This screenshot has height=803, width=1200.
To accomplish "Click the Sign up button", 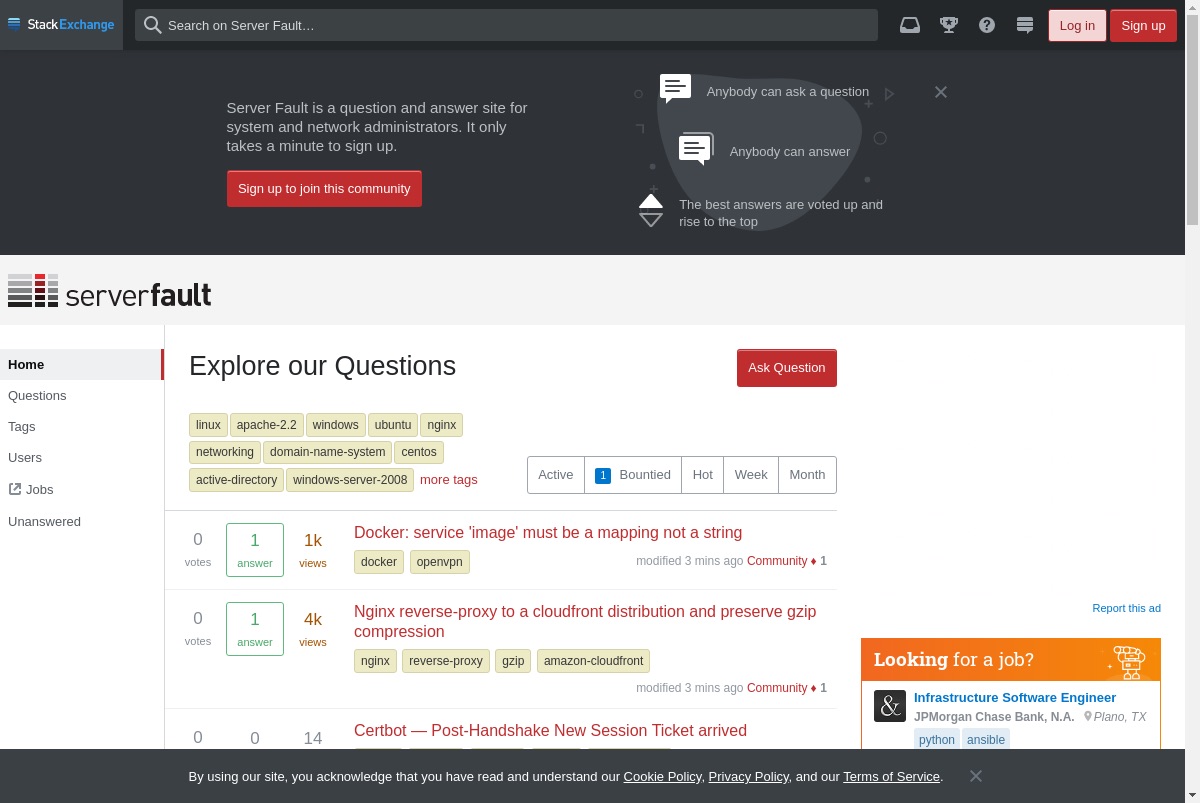I will 1143,25.
